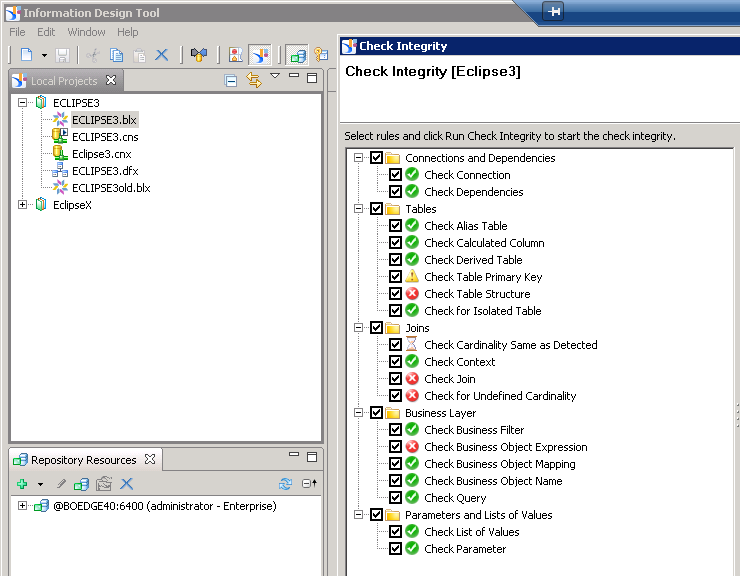Uncheck the Check Join checkbox
Image resolution: width=740 pixels, height=576 pixels.
(395, 379)
